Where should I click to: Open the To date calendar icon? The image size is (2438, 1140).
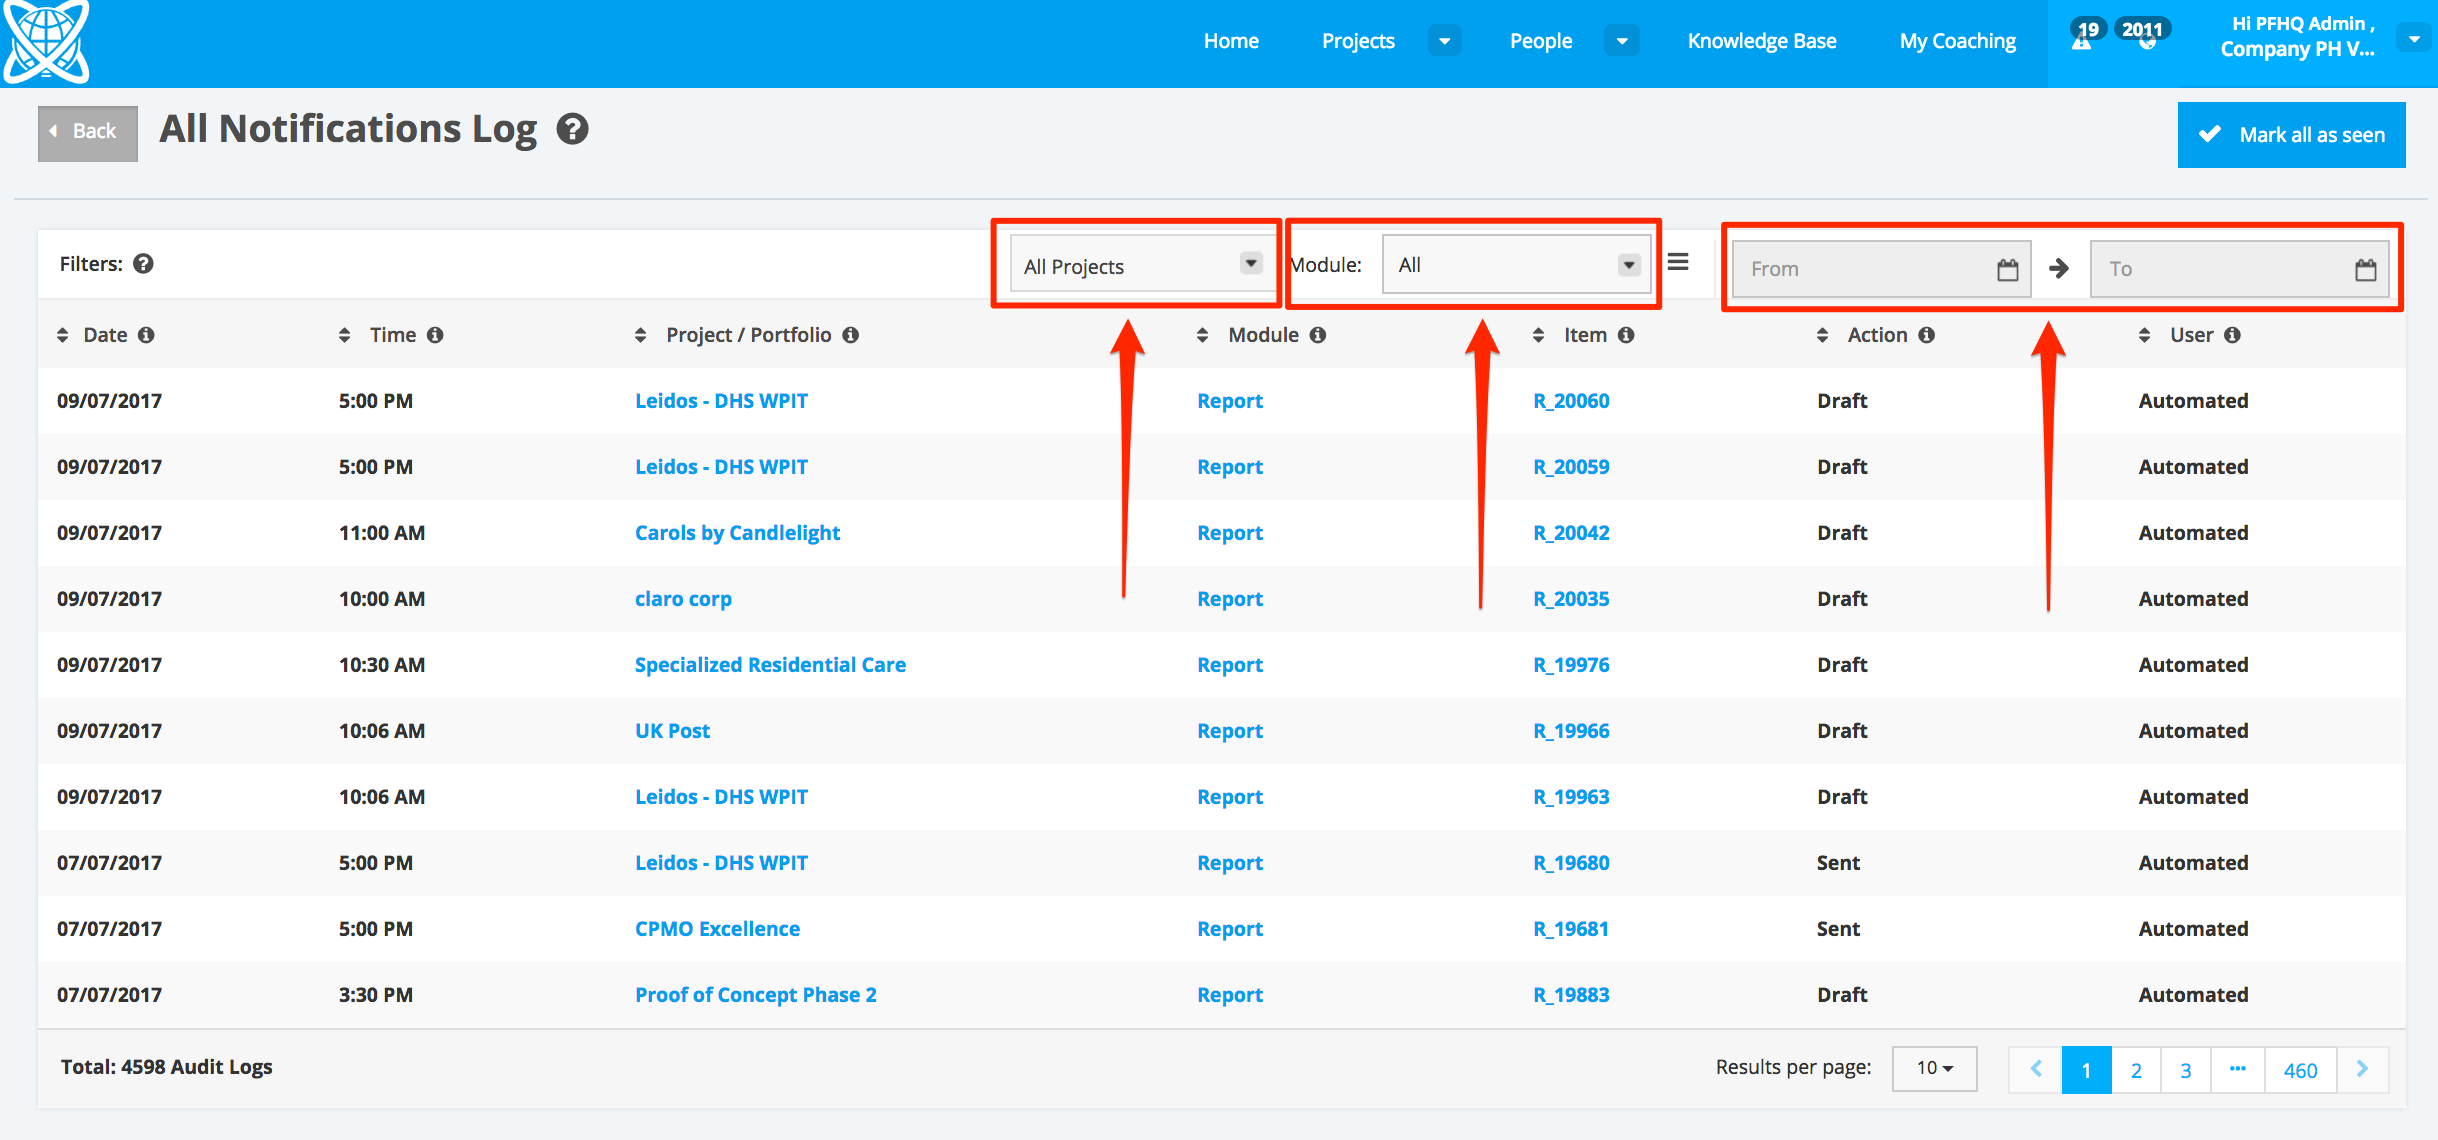pos(2365,269)
